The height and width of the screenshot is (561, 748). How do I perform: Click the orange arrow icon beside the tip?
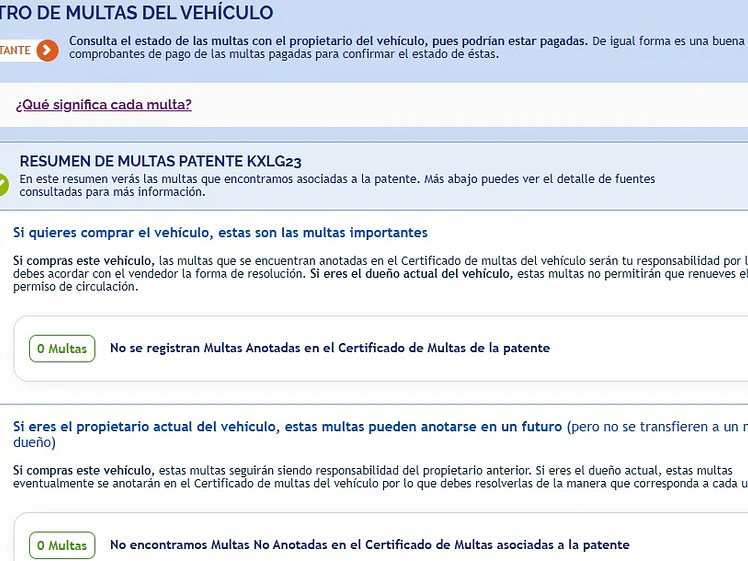47,50
